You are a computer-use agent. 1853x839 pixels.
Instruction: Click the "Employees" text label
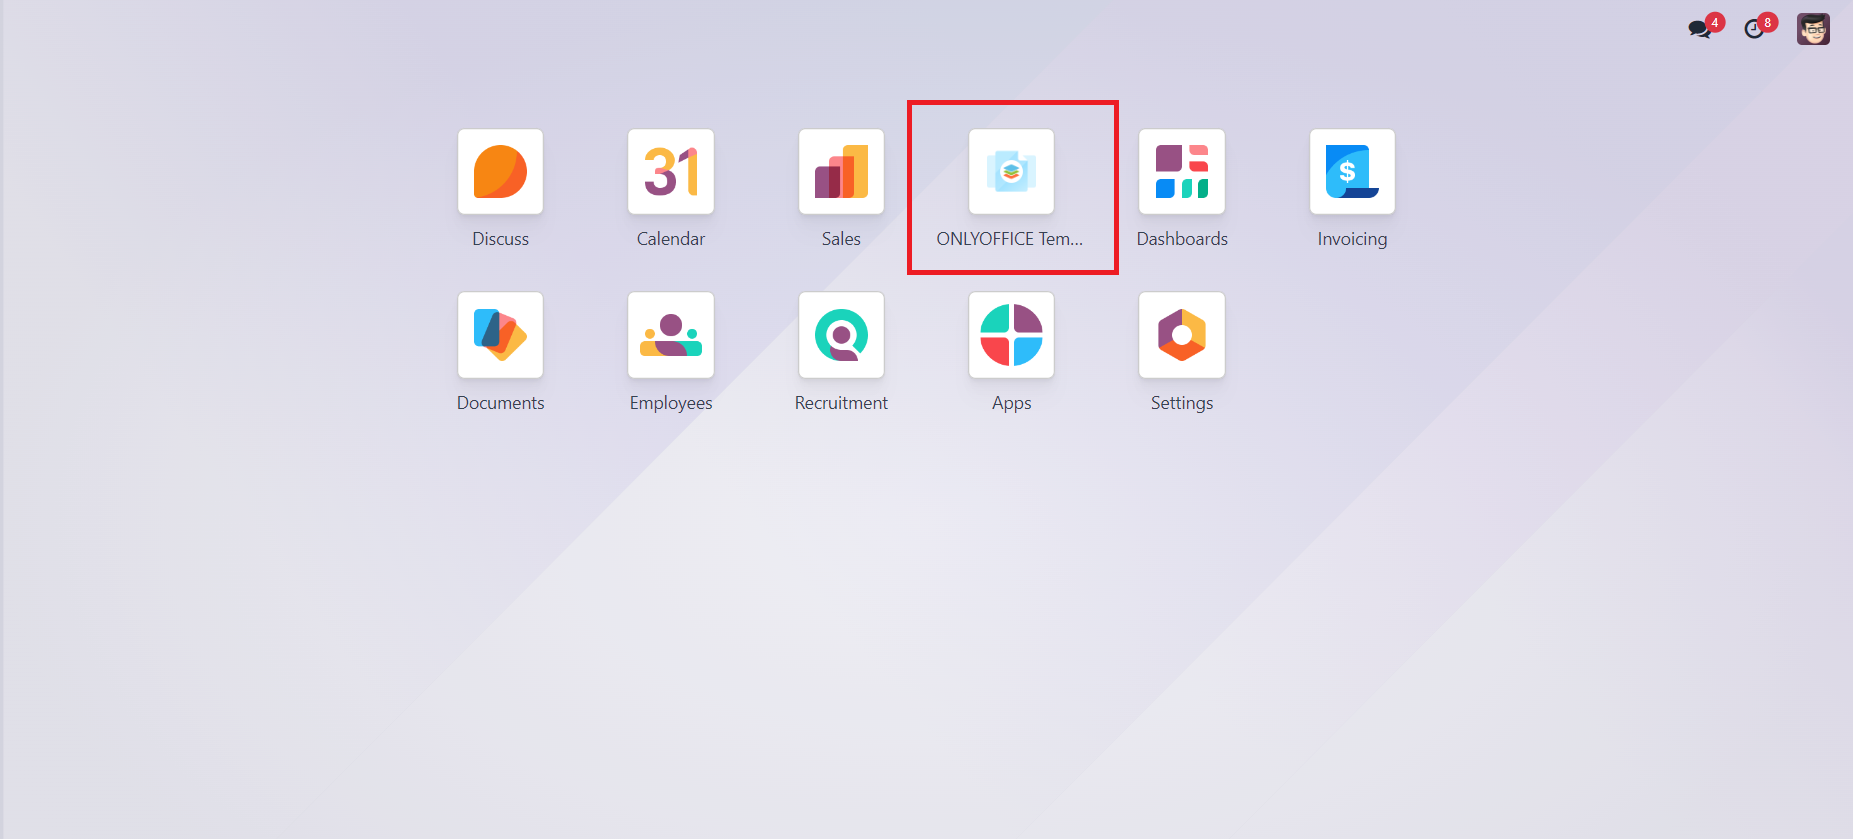point(670,403)
